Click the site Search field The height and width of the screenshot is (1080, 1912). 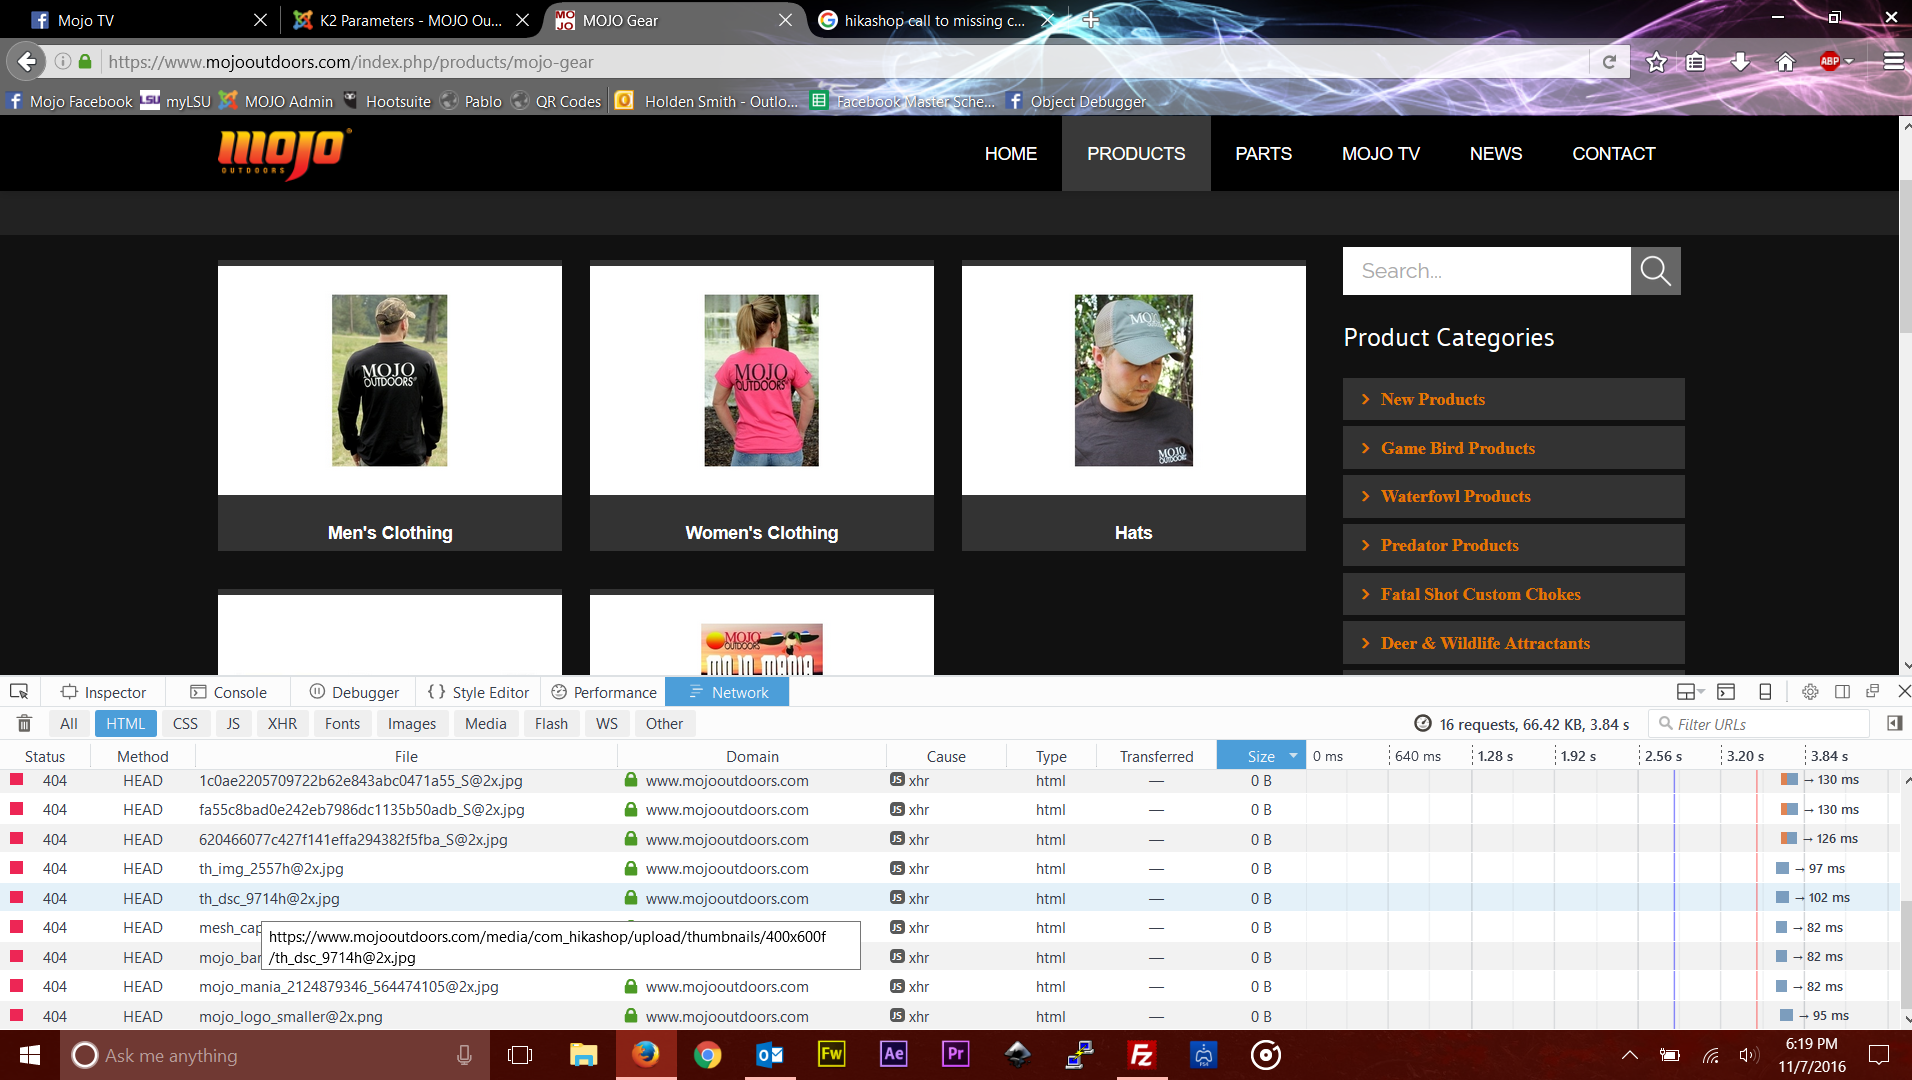coord(1486,271)
